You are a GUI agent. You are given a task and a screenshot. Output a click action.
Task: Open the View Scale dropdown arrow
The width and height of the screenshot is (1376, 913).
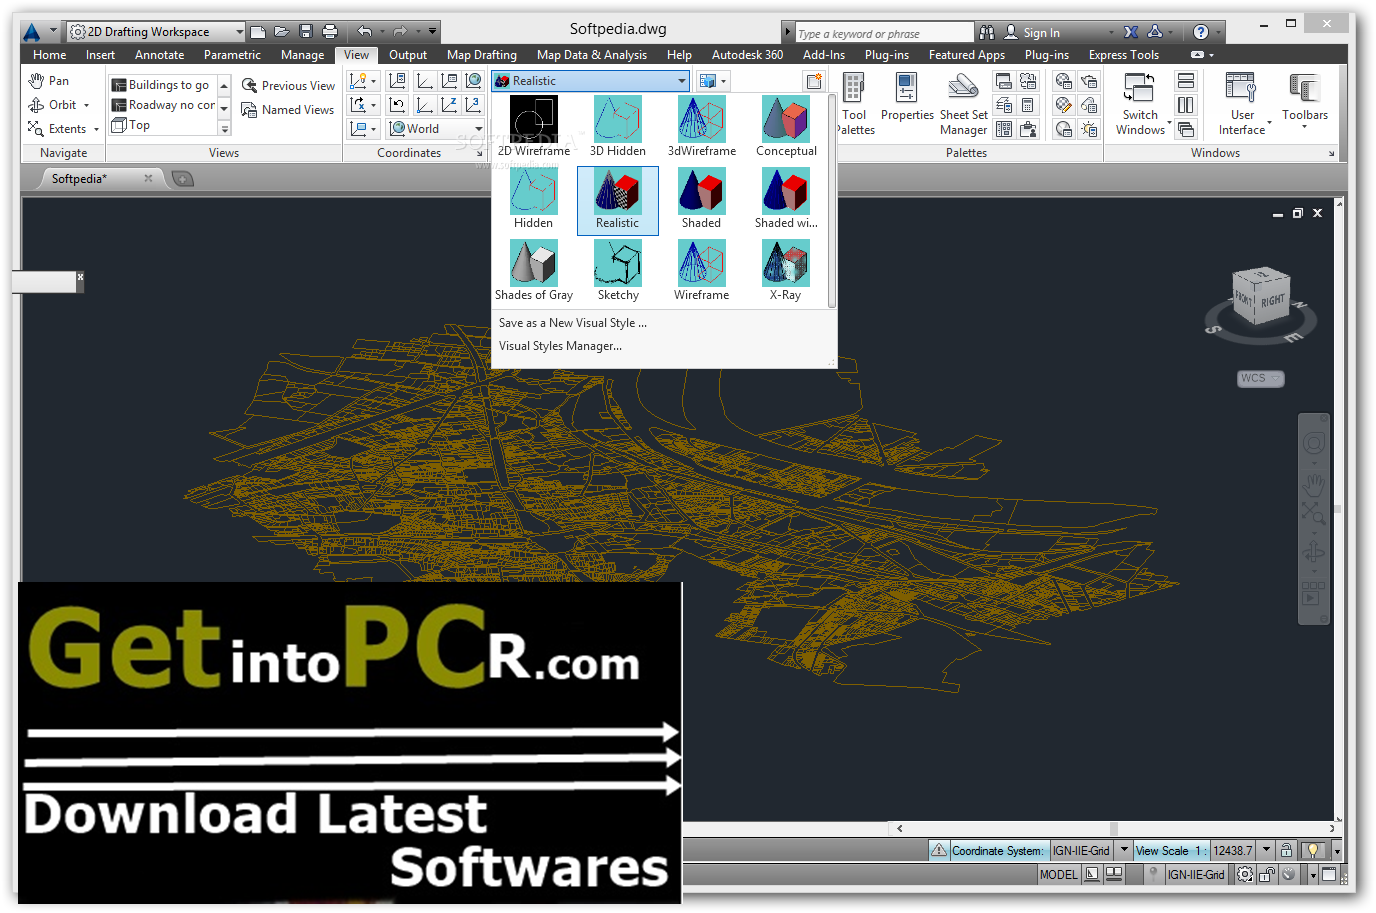pyautogui.click(x=1266, y=850)
